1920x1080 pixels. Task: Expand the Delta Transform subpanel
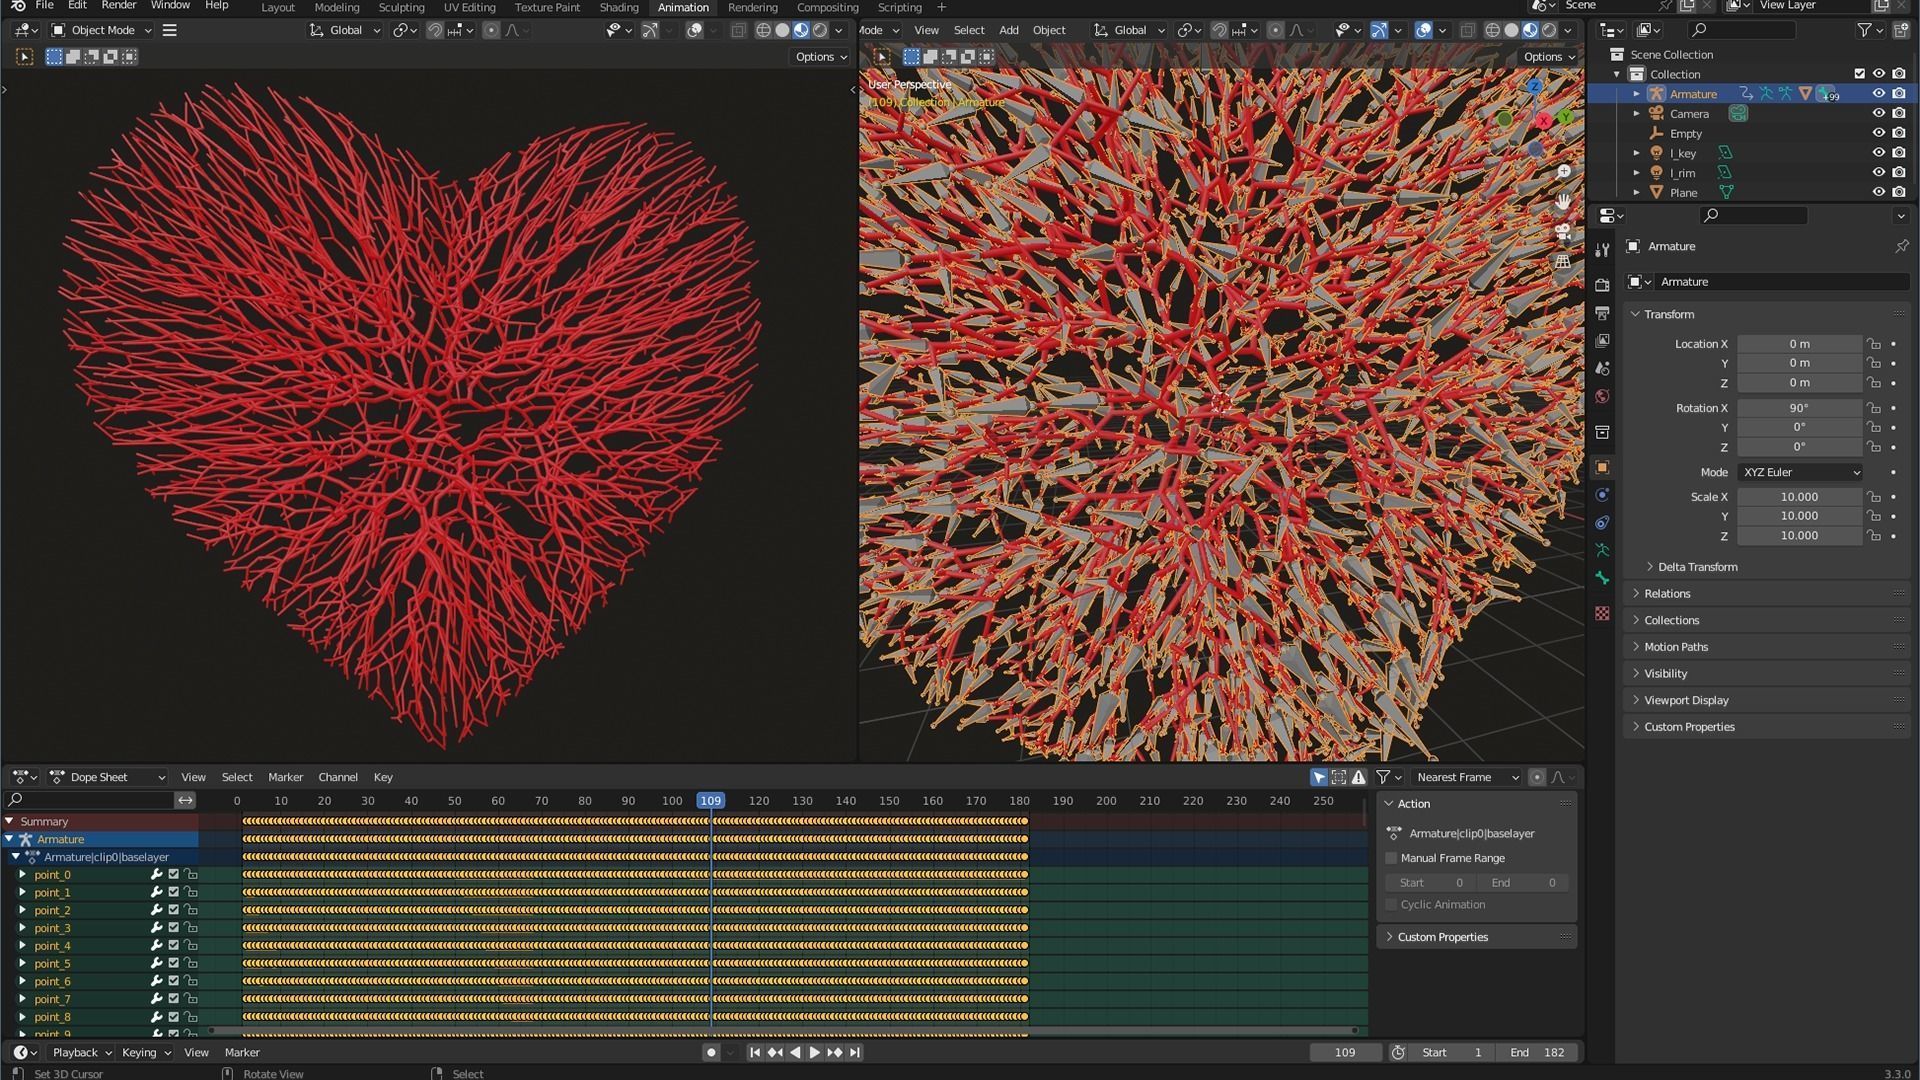pos(1696,567)
